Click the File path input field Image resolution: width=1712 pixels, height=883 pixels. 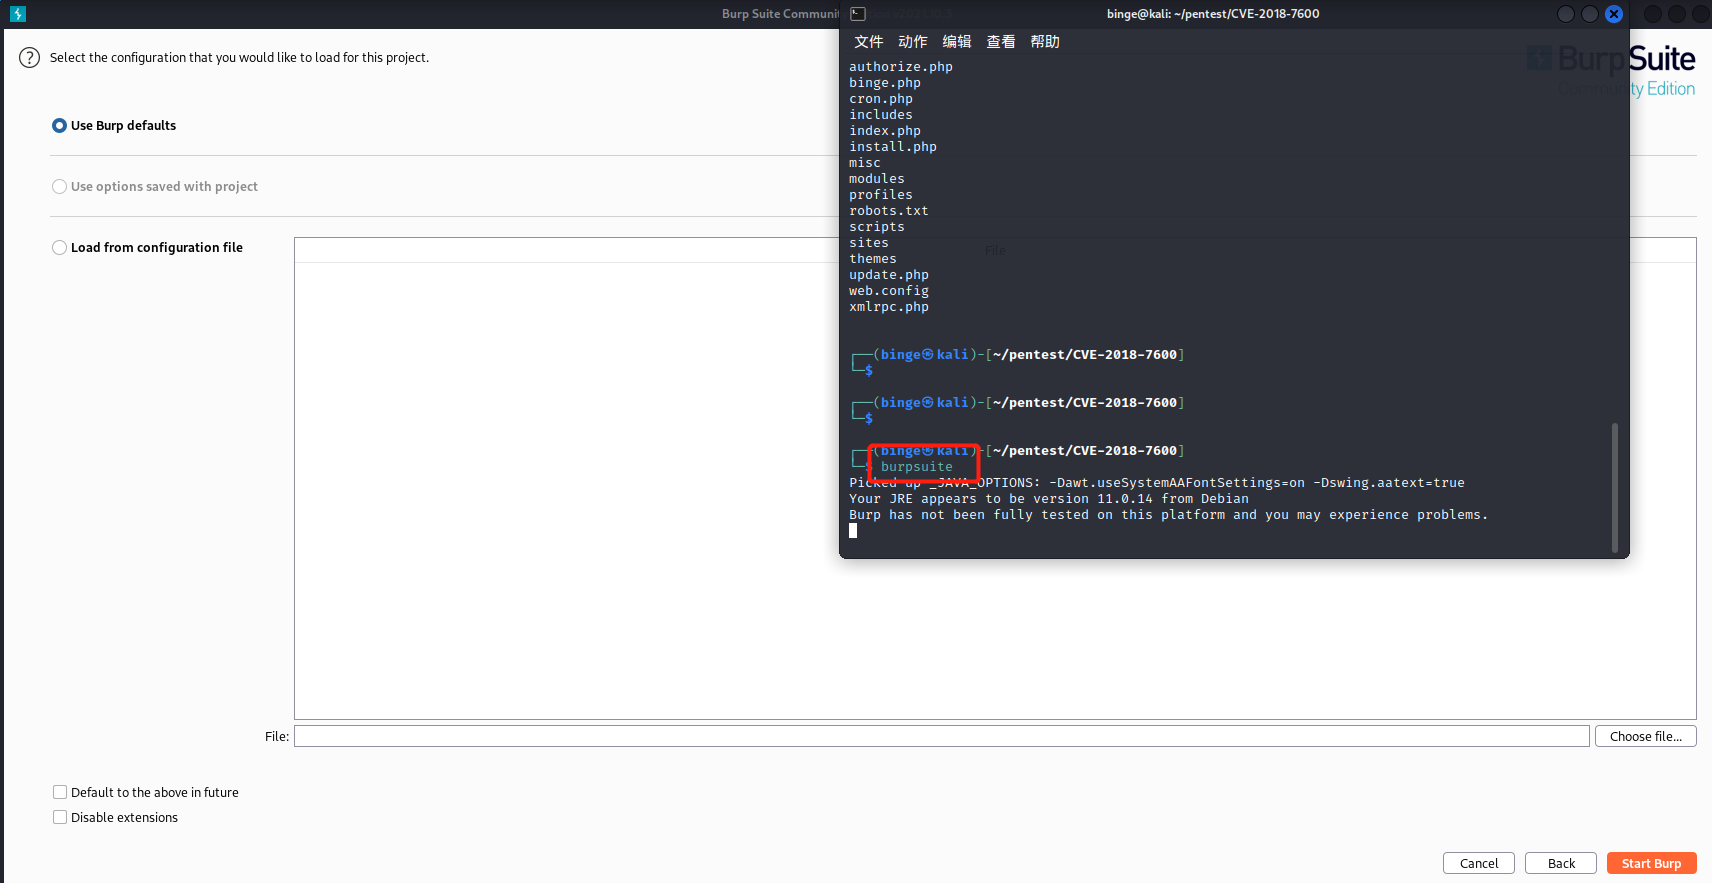(x=941, y=736)
